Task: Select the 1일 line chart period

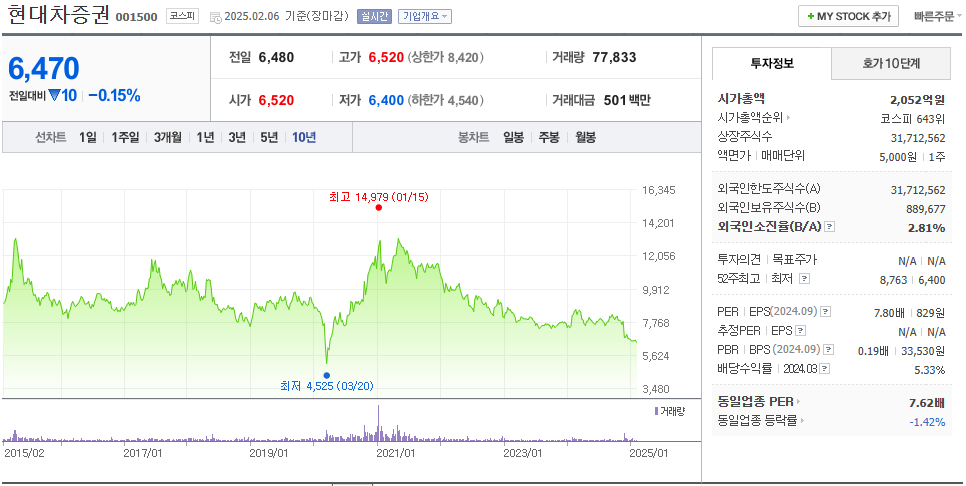Action: coord(87,137)
